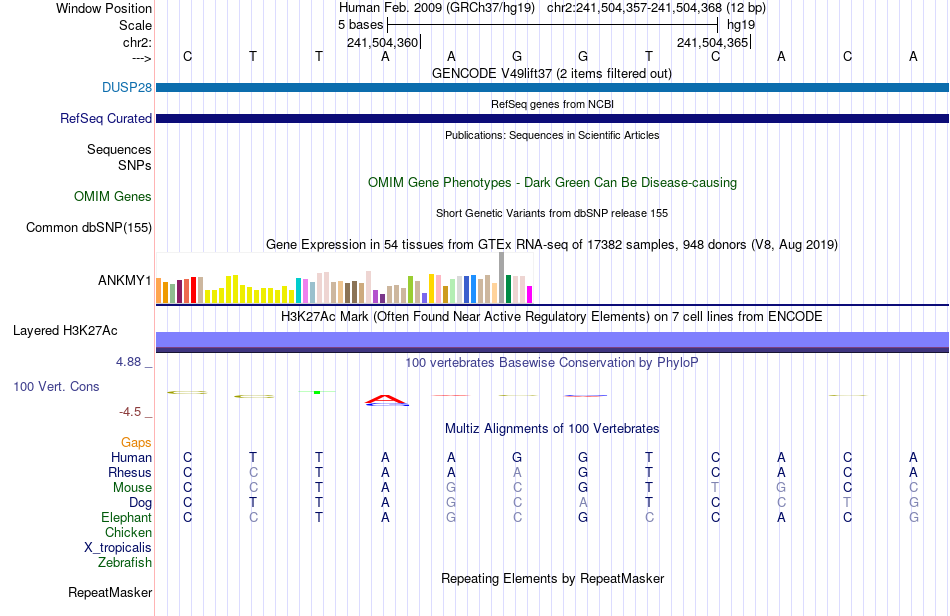Select the orange Gaps label

[136, 442]
